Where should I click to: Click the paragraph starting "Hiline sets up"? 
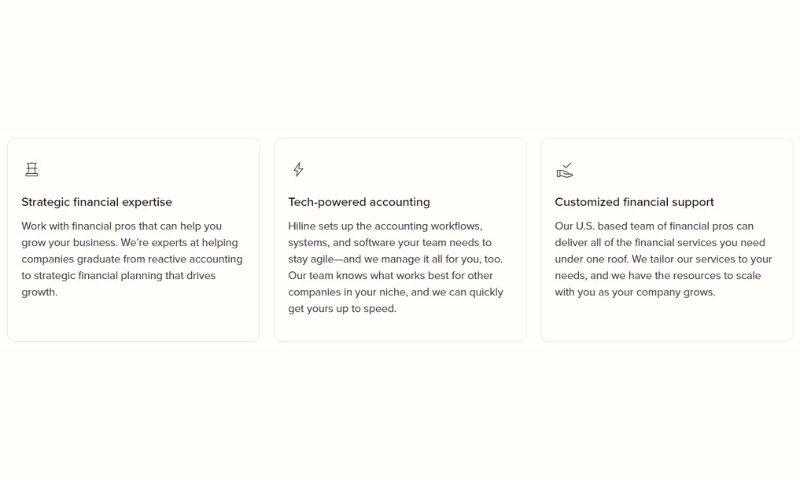point(395,267)
